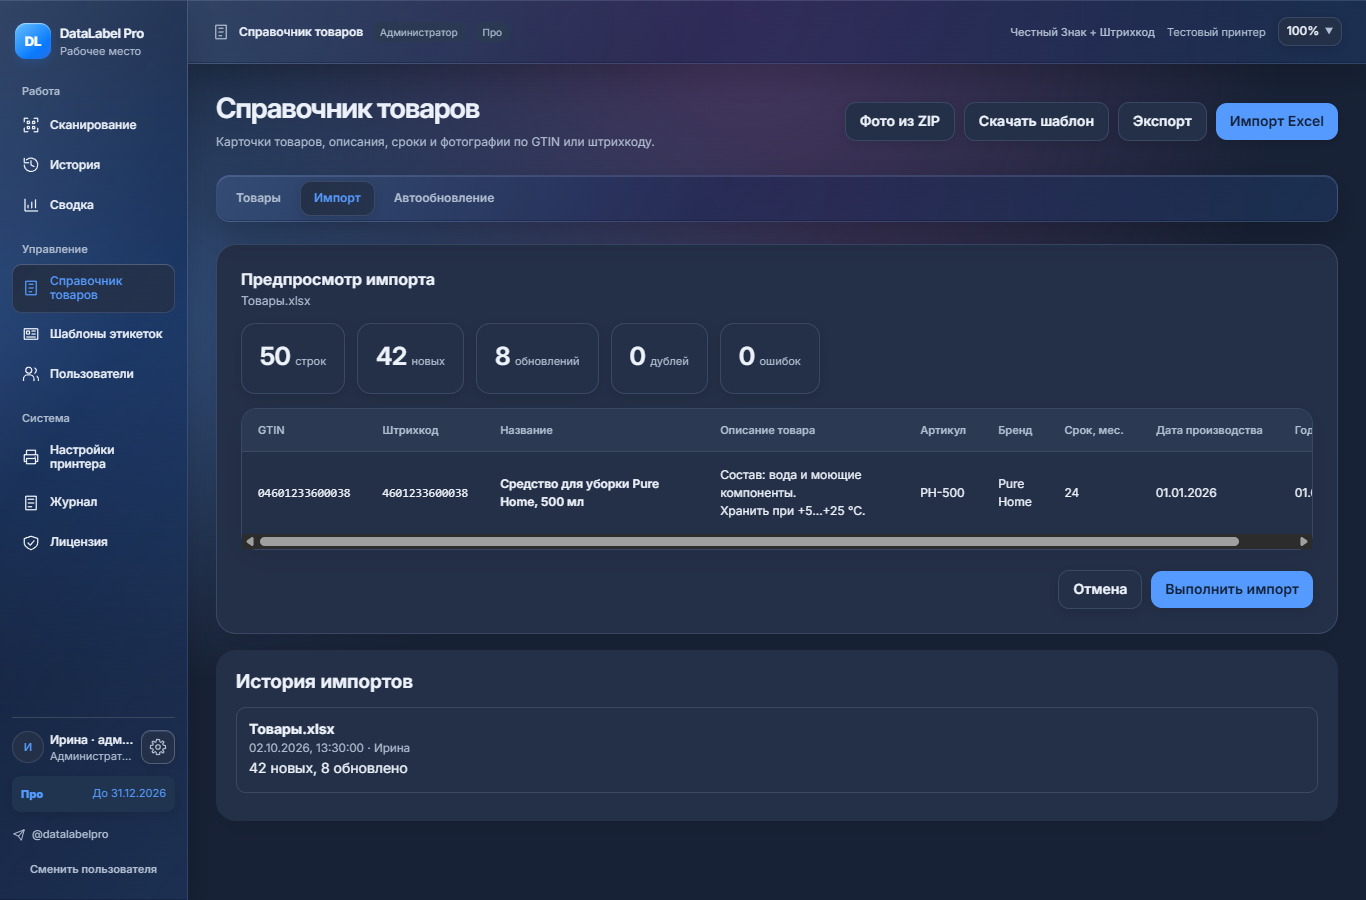Click the document icon in the header bar
Screen dimensions: 1366x900
point(221,32)
